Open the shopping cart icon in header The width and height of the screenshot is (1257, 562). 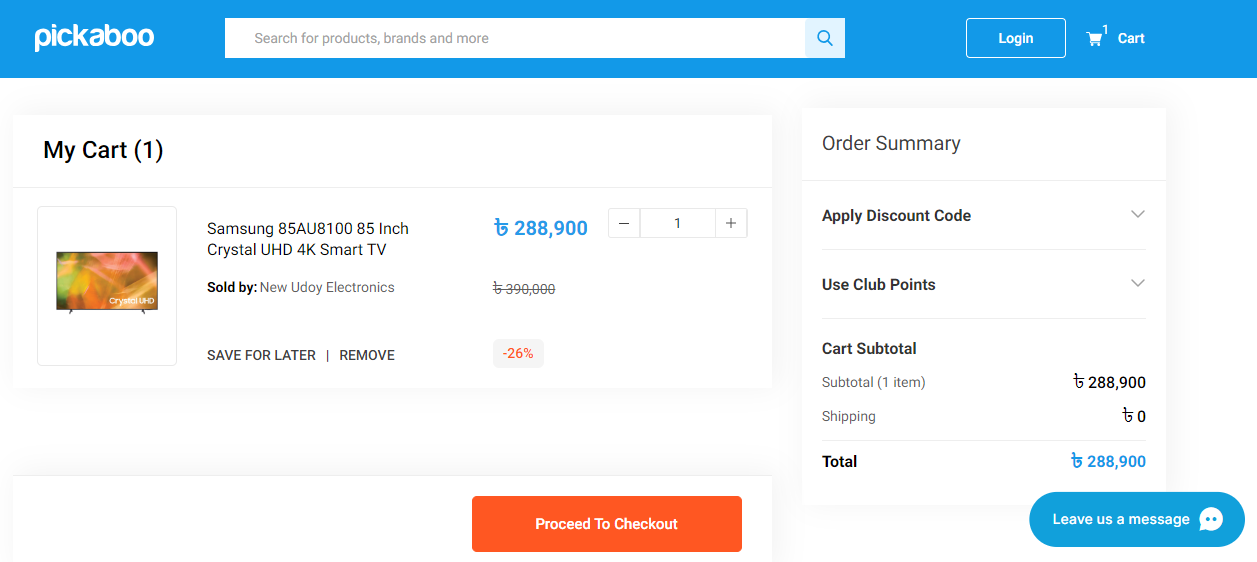pos(1095,39)
